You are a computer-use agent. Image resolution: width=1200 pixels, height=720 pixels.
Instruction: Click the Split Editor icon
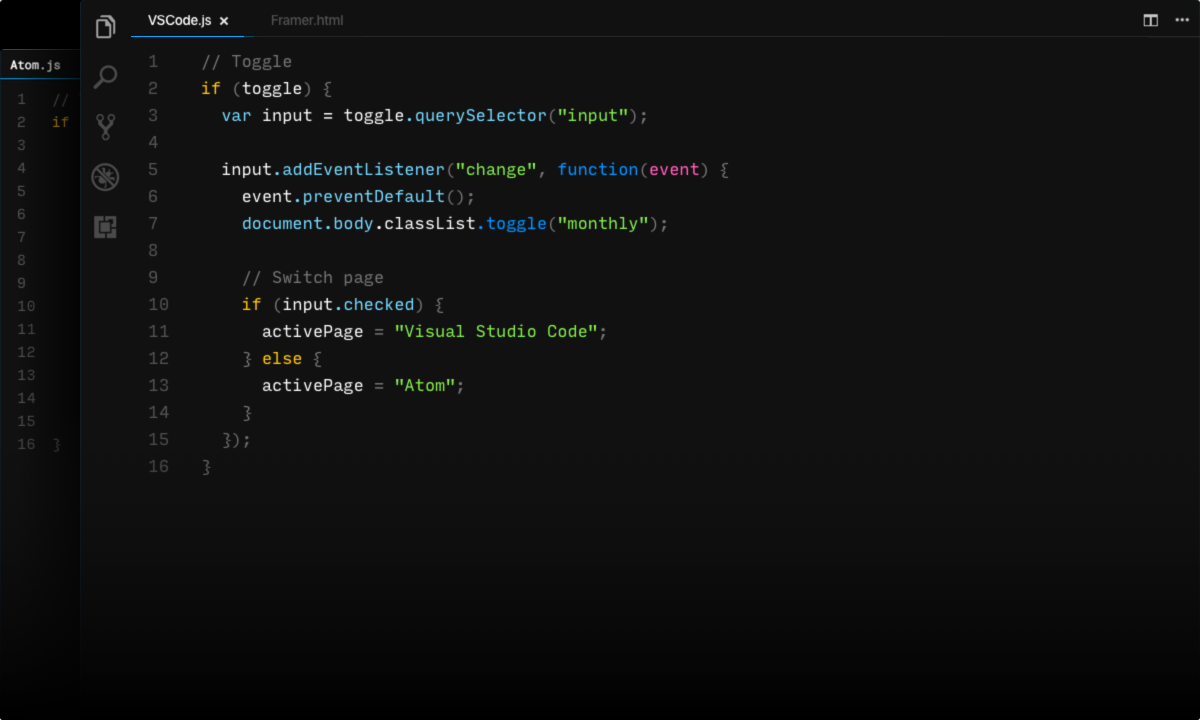point(1151,20)
